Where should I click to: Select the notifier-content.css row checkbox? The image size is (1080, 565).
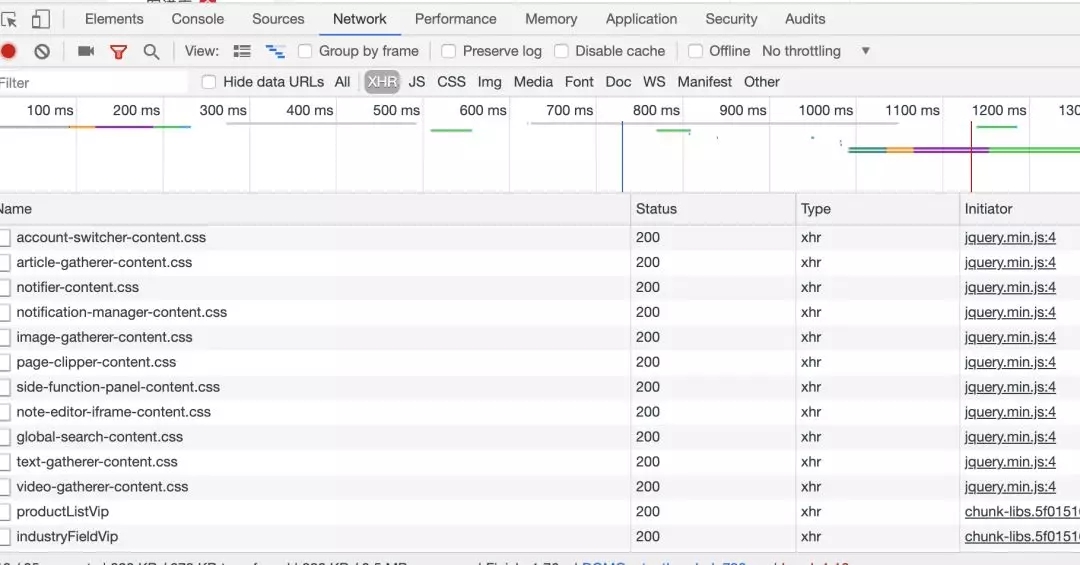tap(4, 287)
